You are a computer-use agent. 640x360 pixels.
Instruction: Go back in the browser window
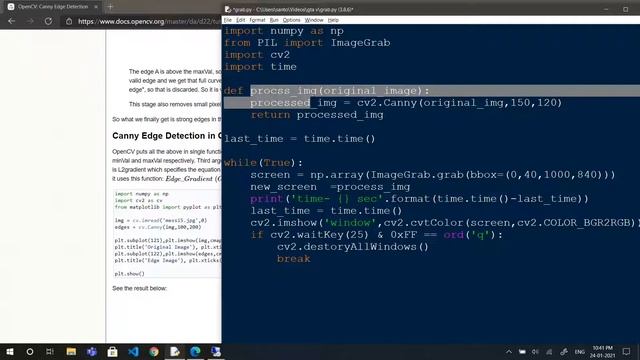tap(11, 21)
